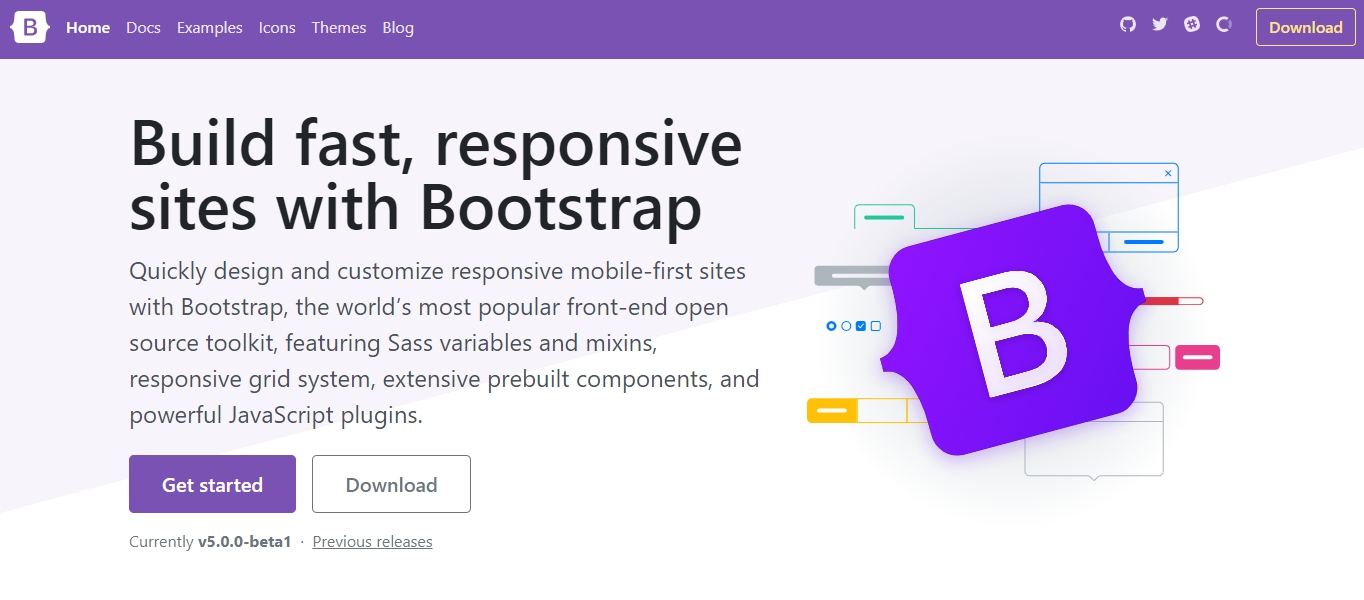Go to the Examples page
Screen dimensions: 1364x600
(x=209, y=27)
